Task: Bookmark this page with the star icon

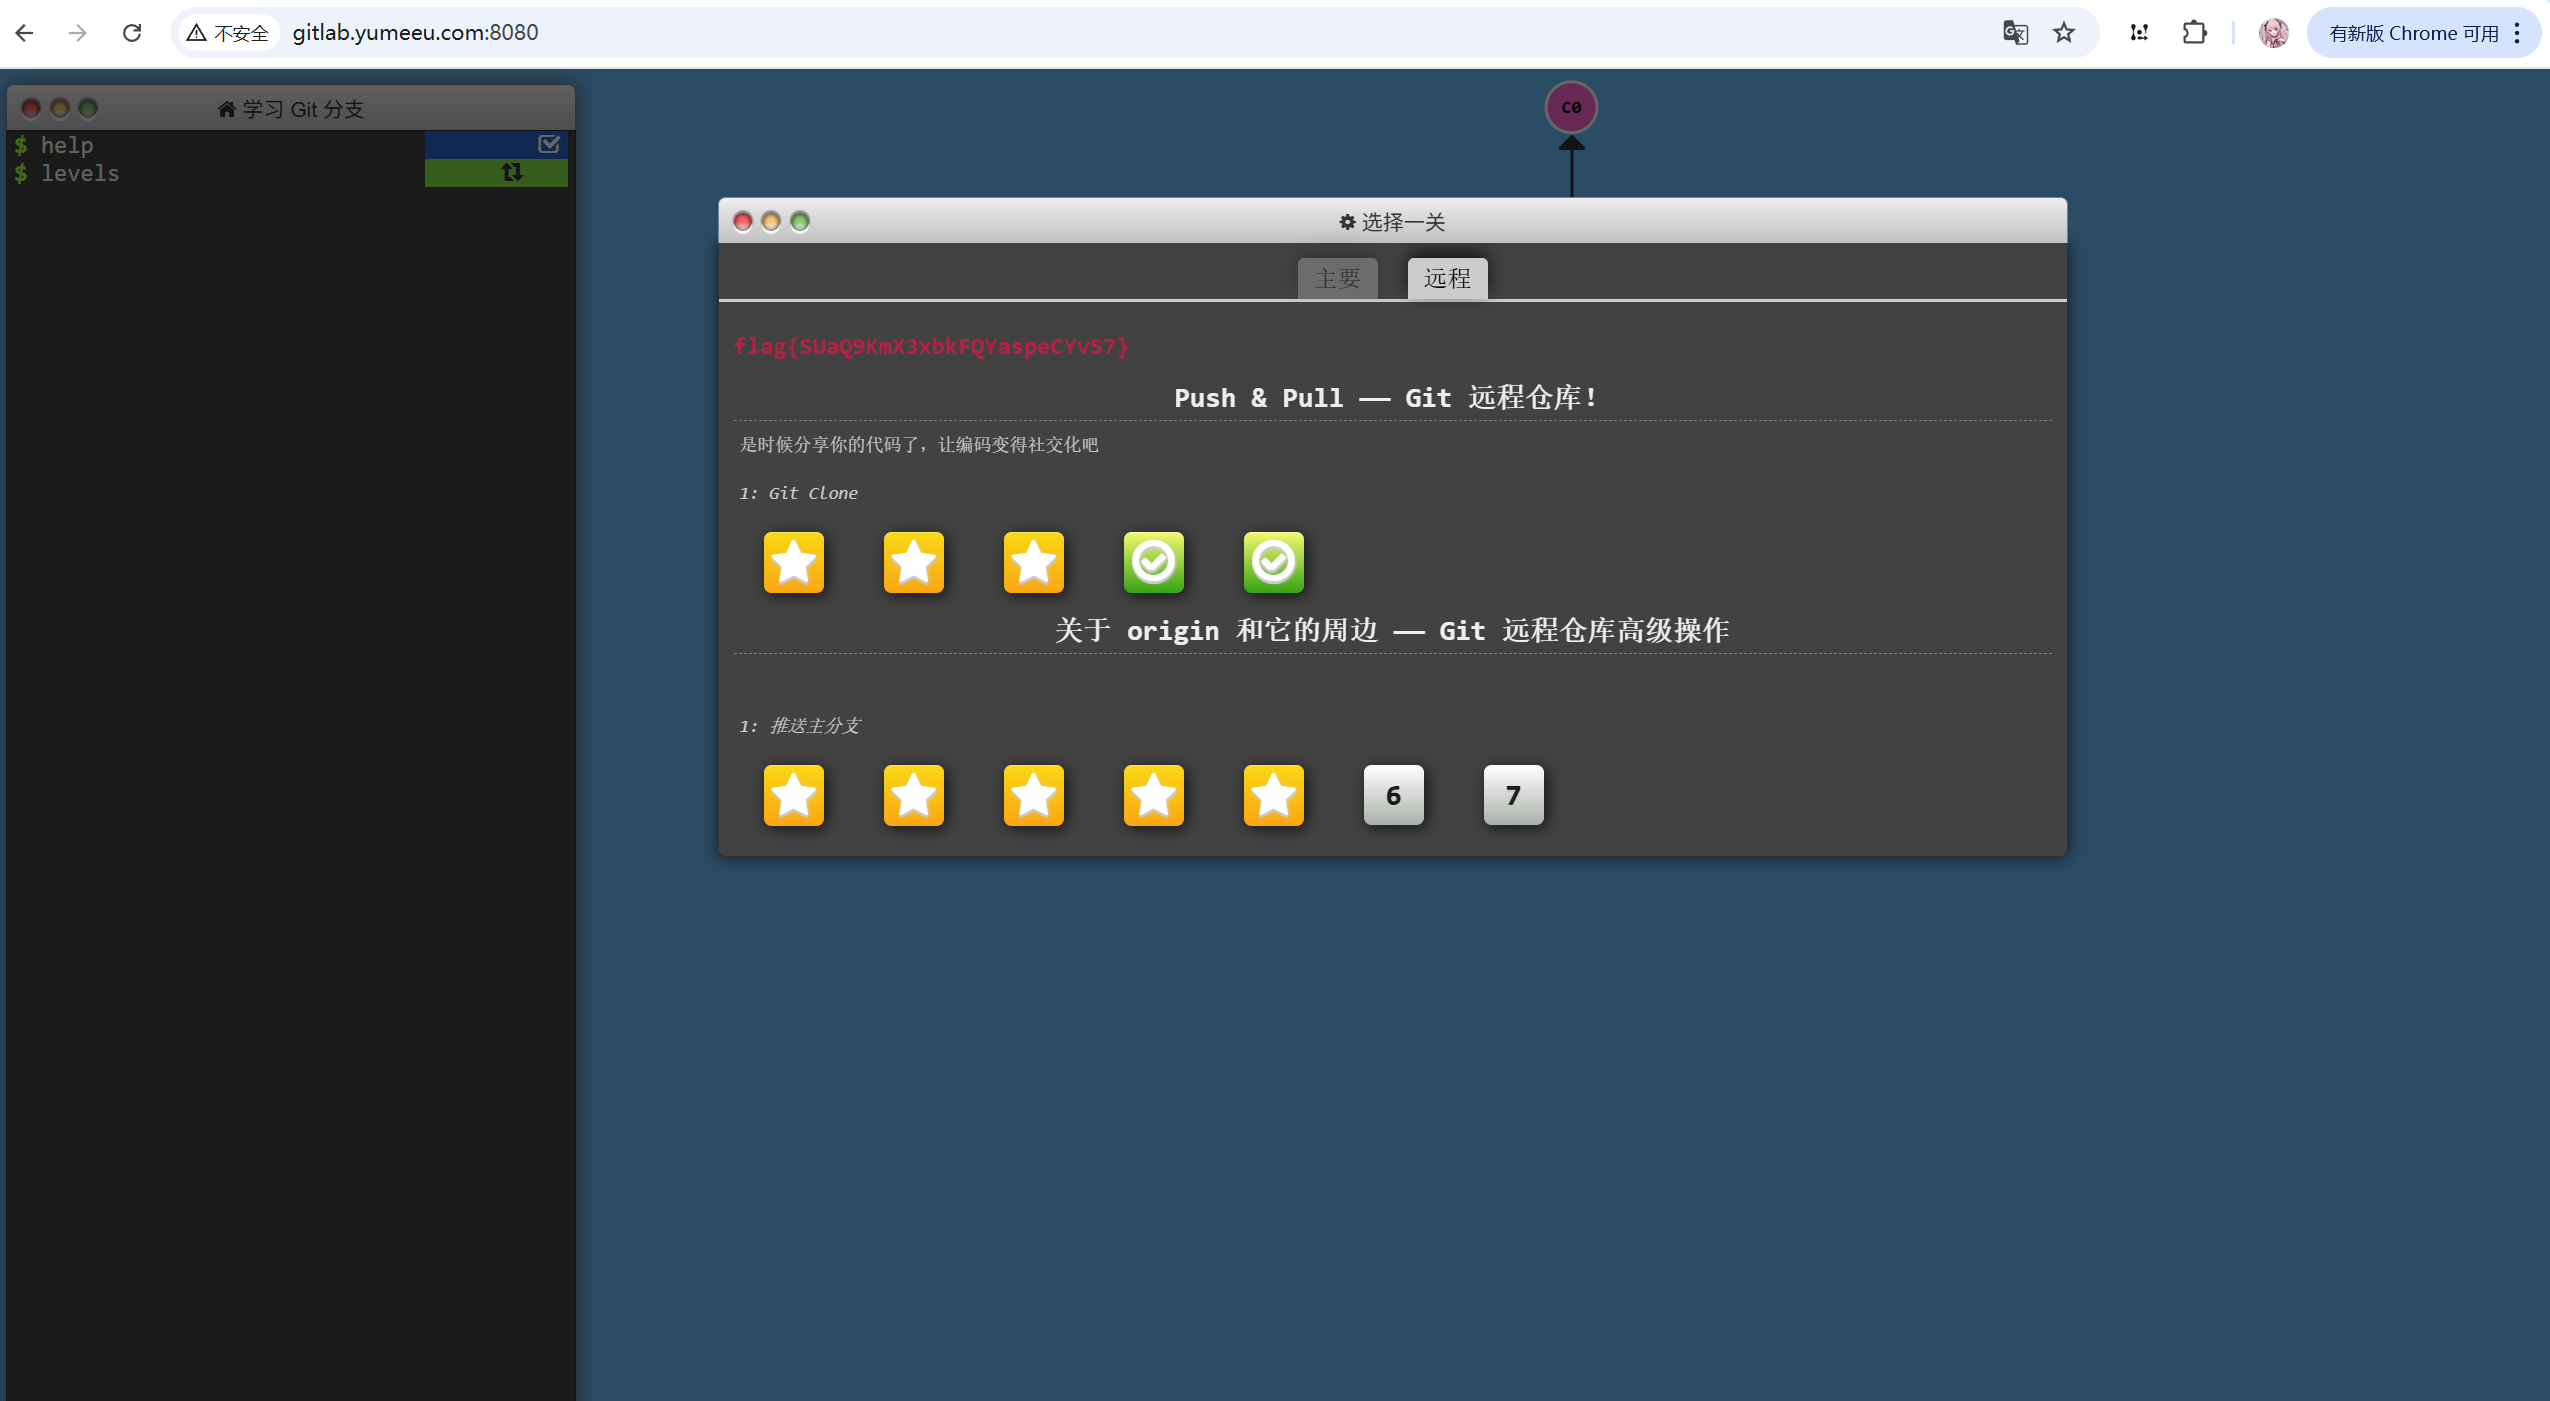Action: click(2064, 33)
